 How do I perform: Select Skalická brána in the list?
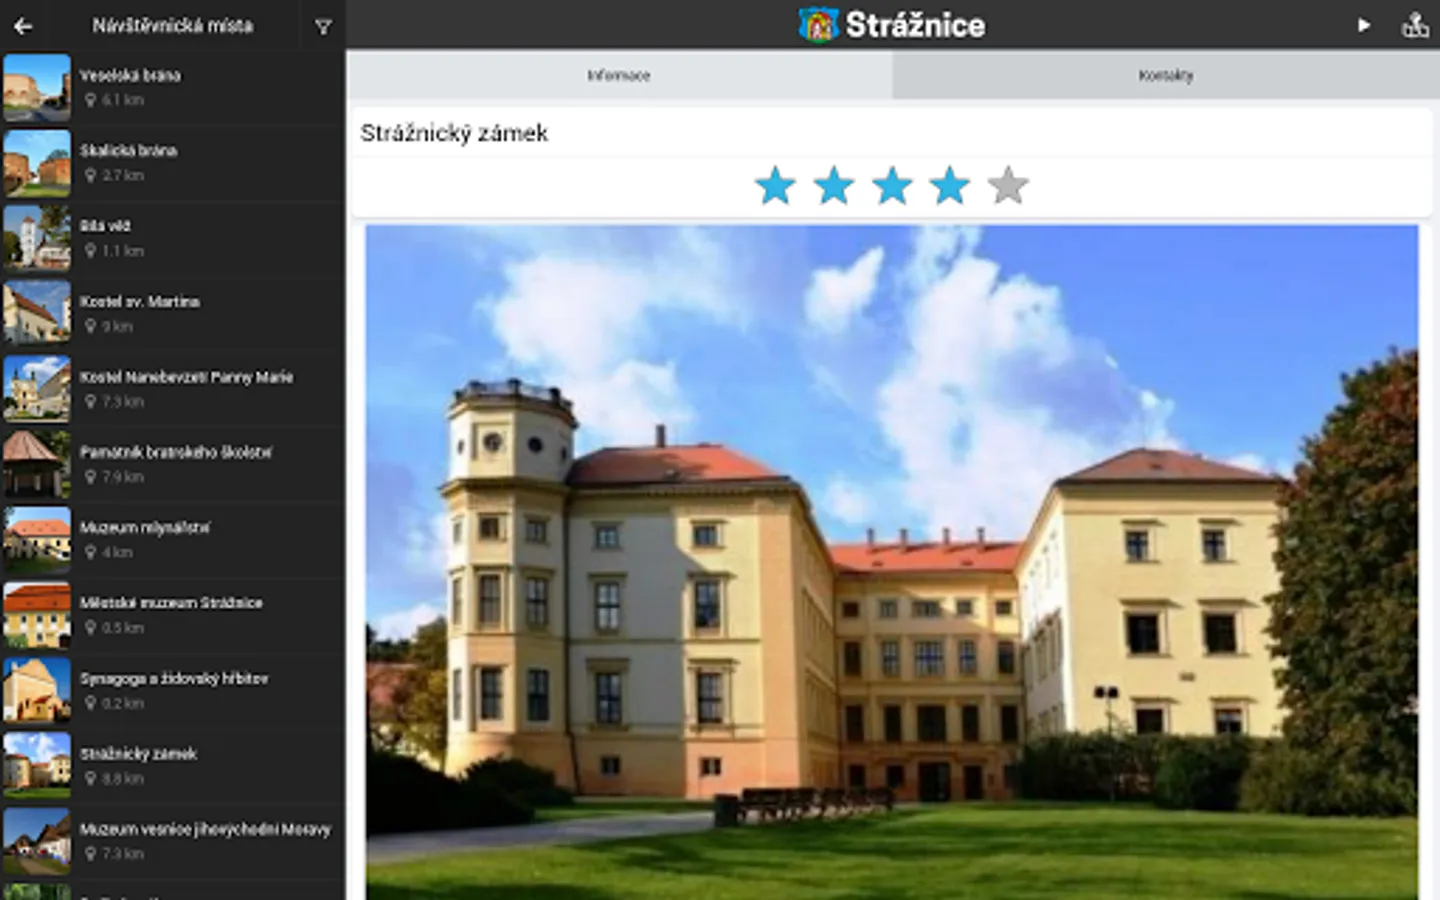(172, 163)
